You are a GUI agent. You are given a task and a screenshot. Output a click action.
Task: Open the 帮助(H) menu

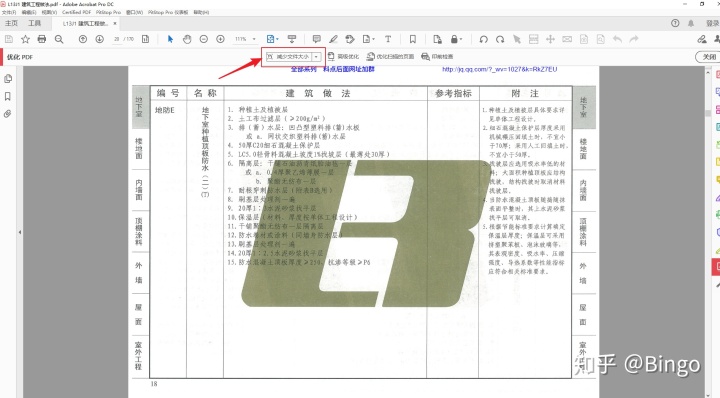coord(201,12)
